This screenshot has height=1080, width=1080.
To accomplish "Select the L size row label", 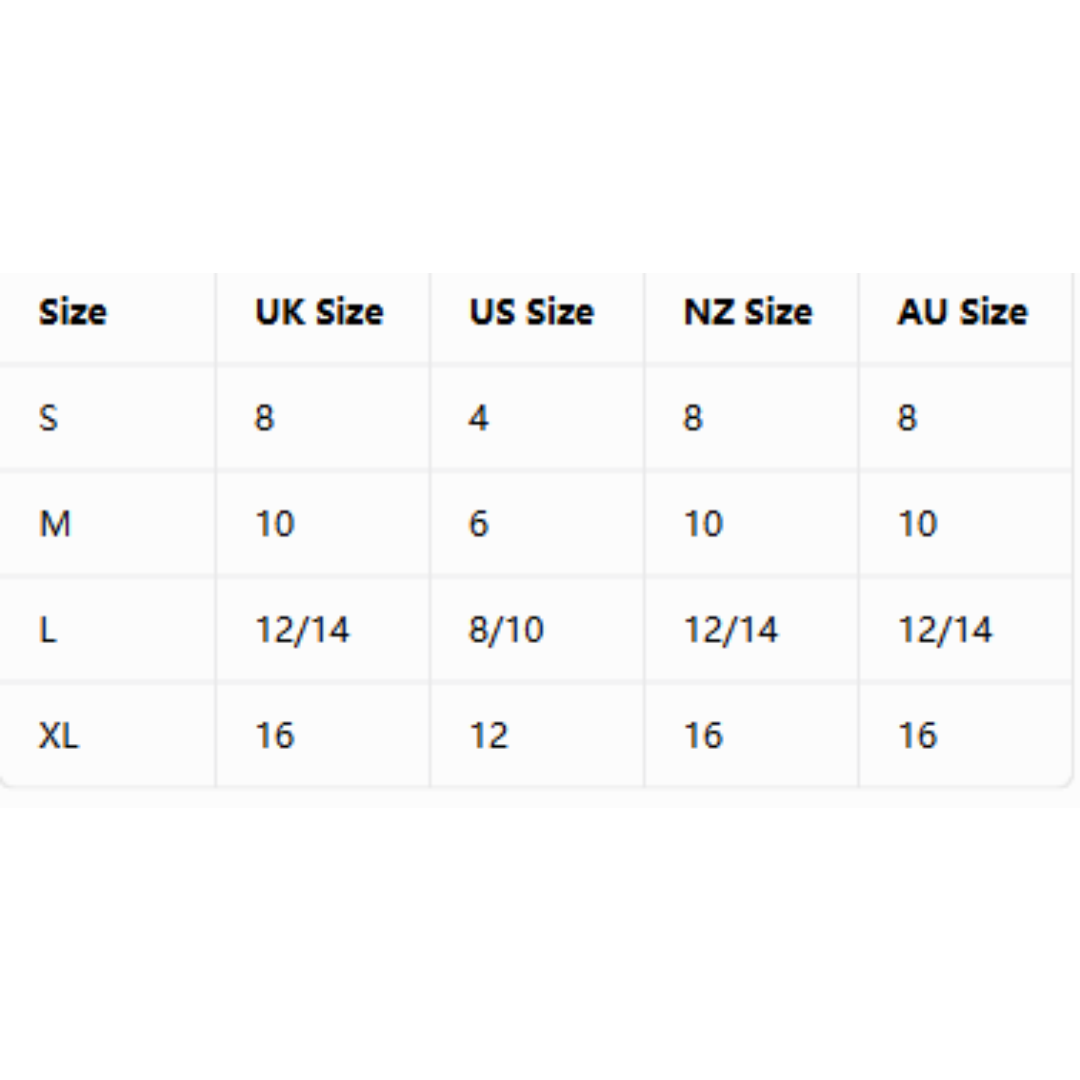I will tap(48, 630).
